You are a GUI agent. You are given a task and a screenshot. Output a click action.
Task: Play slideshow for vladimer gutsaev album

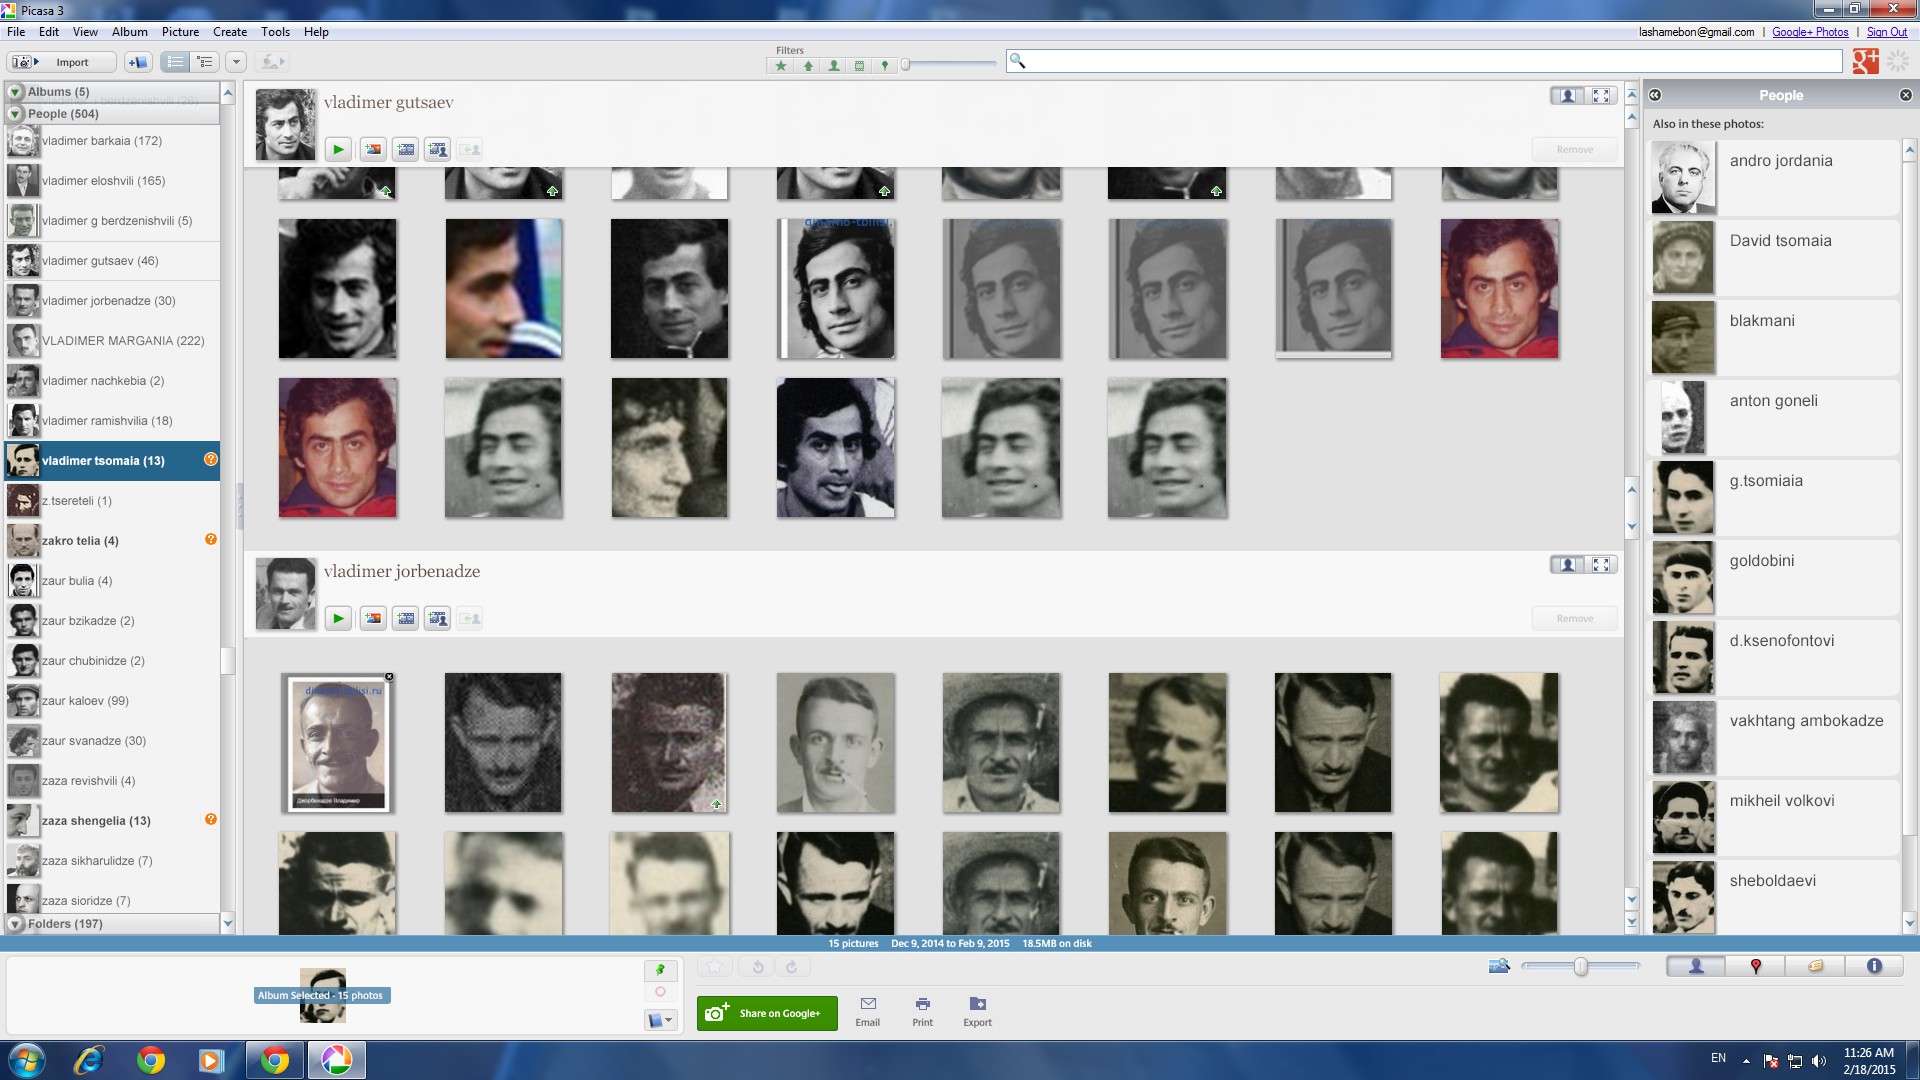(x=338, y=150)
